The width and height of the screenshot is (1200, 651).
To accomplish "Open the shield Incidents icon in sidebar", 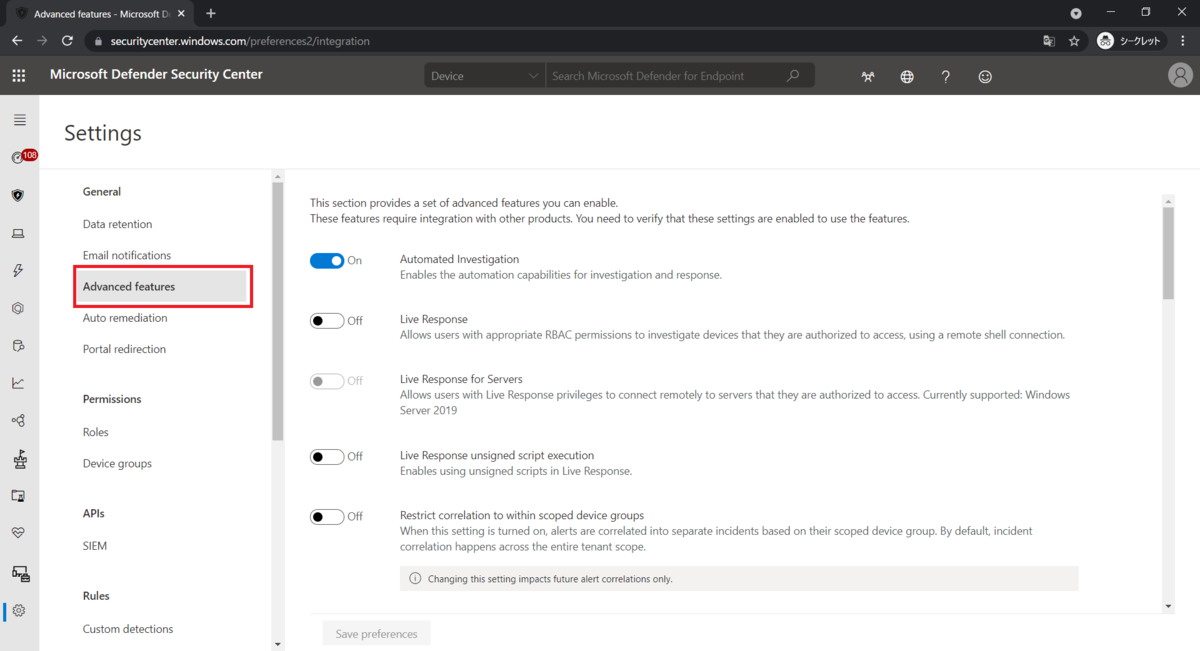I will pos(18,196).
